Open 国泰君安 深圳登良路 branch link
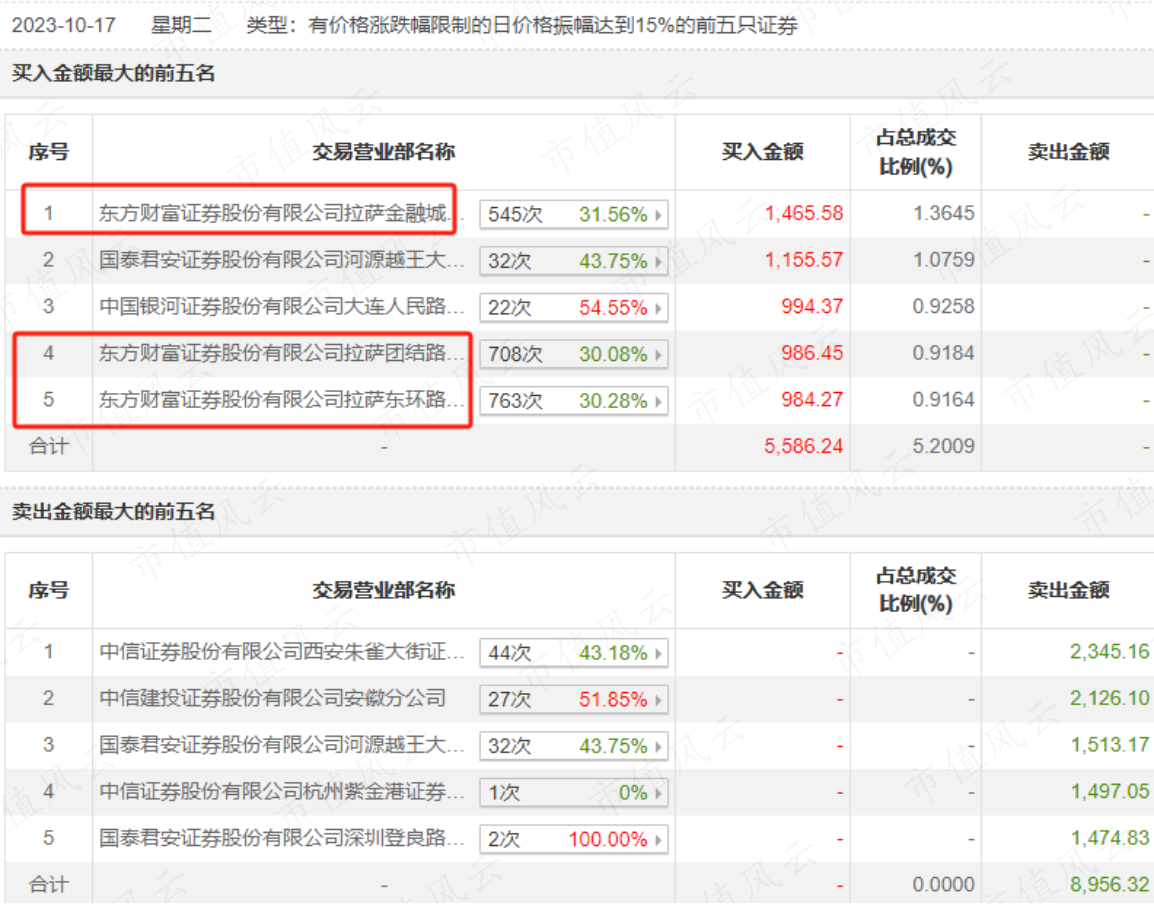Viewport: 1154px width, 904px height. pyautogui.click(x=281, y=838)
